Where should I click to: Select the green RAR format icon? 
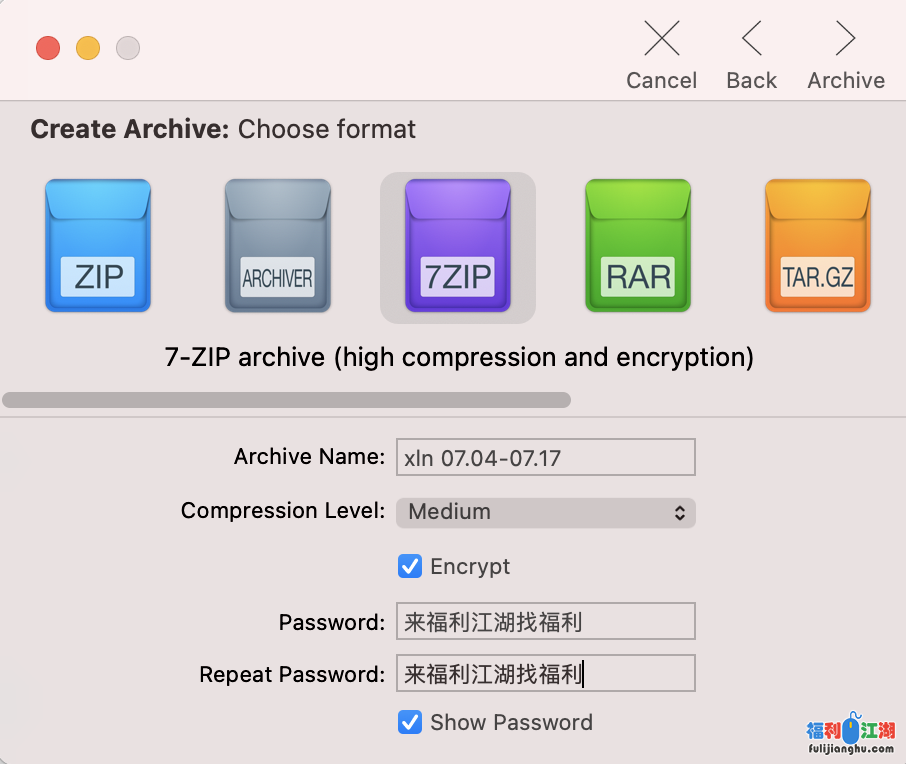638,246
